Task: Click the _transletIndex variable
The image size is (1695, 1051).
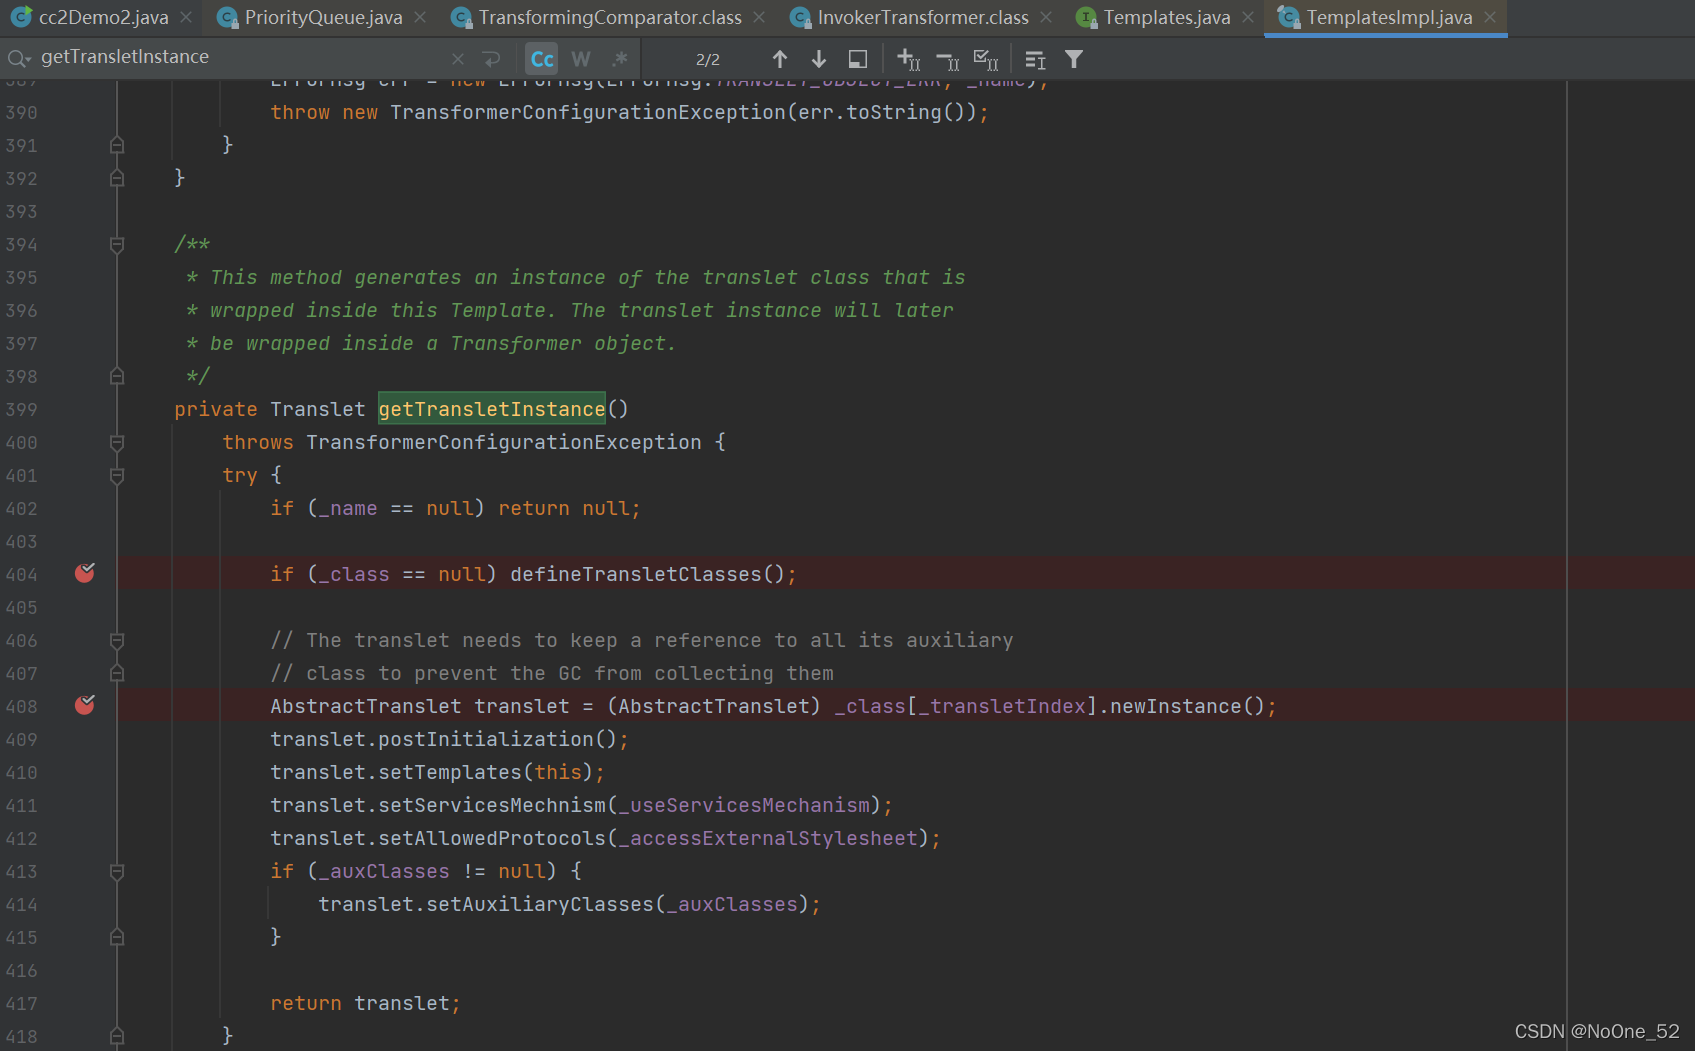Action: pos(1003,706)
